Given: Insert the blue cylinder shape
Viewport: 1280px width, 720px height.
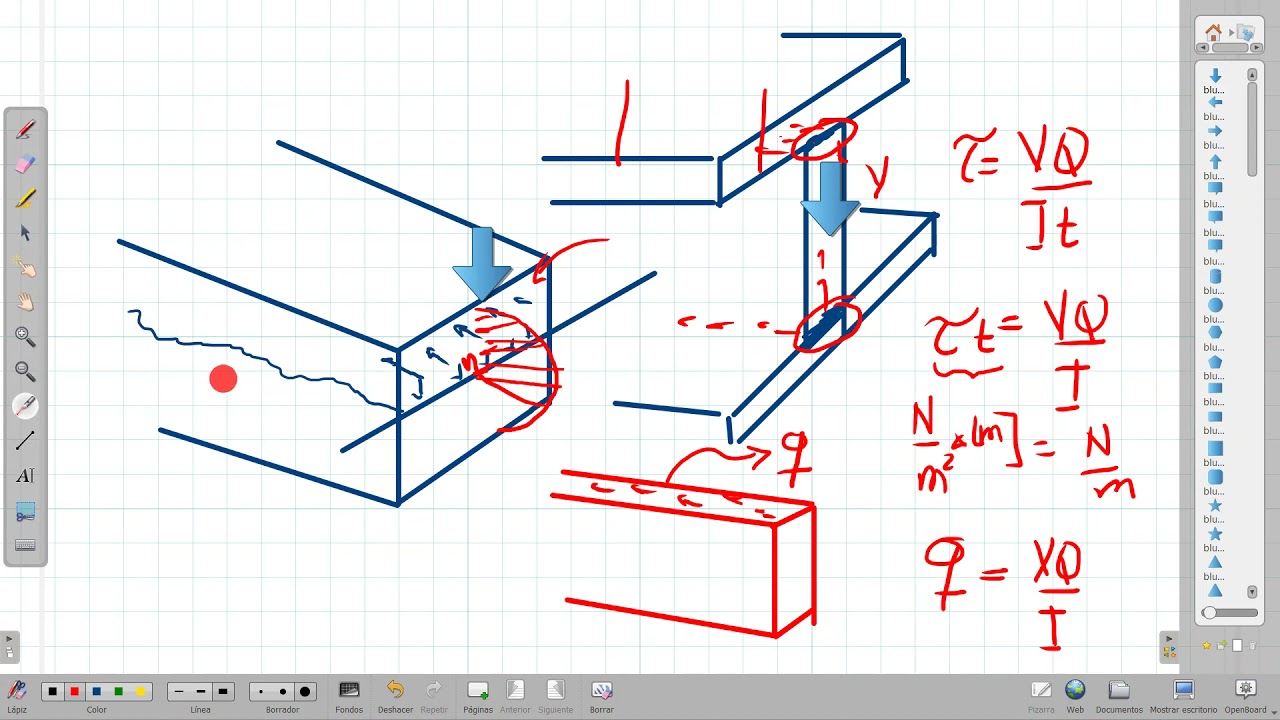Looking at the screenshot, I should point(1215,276).
